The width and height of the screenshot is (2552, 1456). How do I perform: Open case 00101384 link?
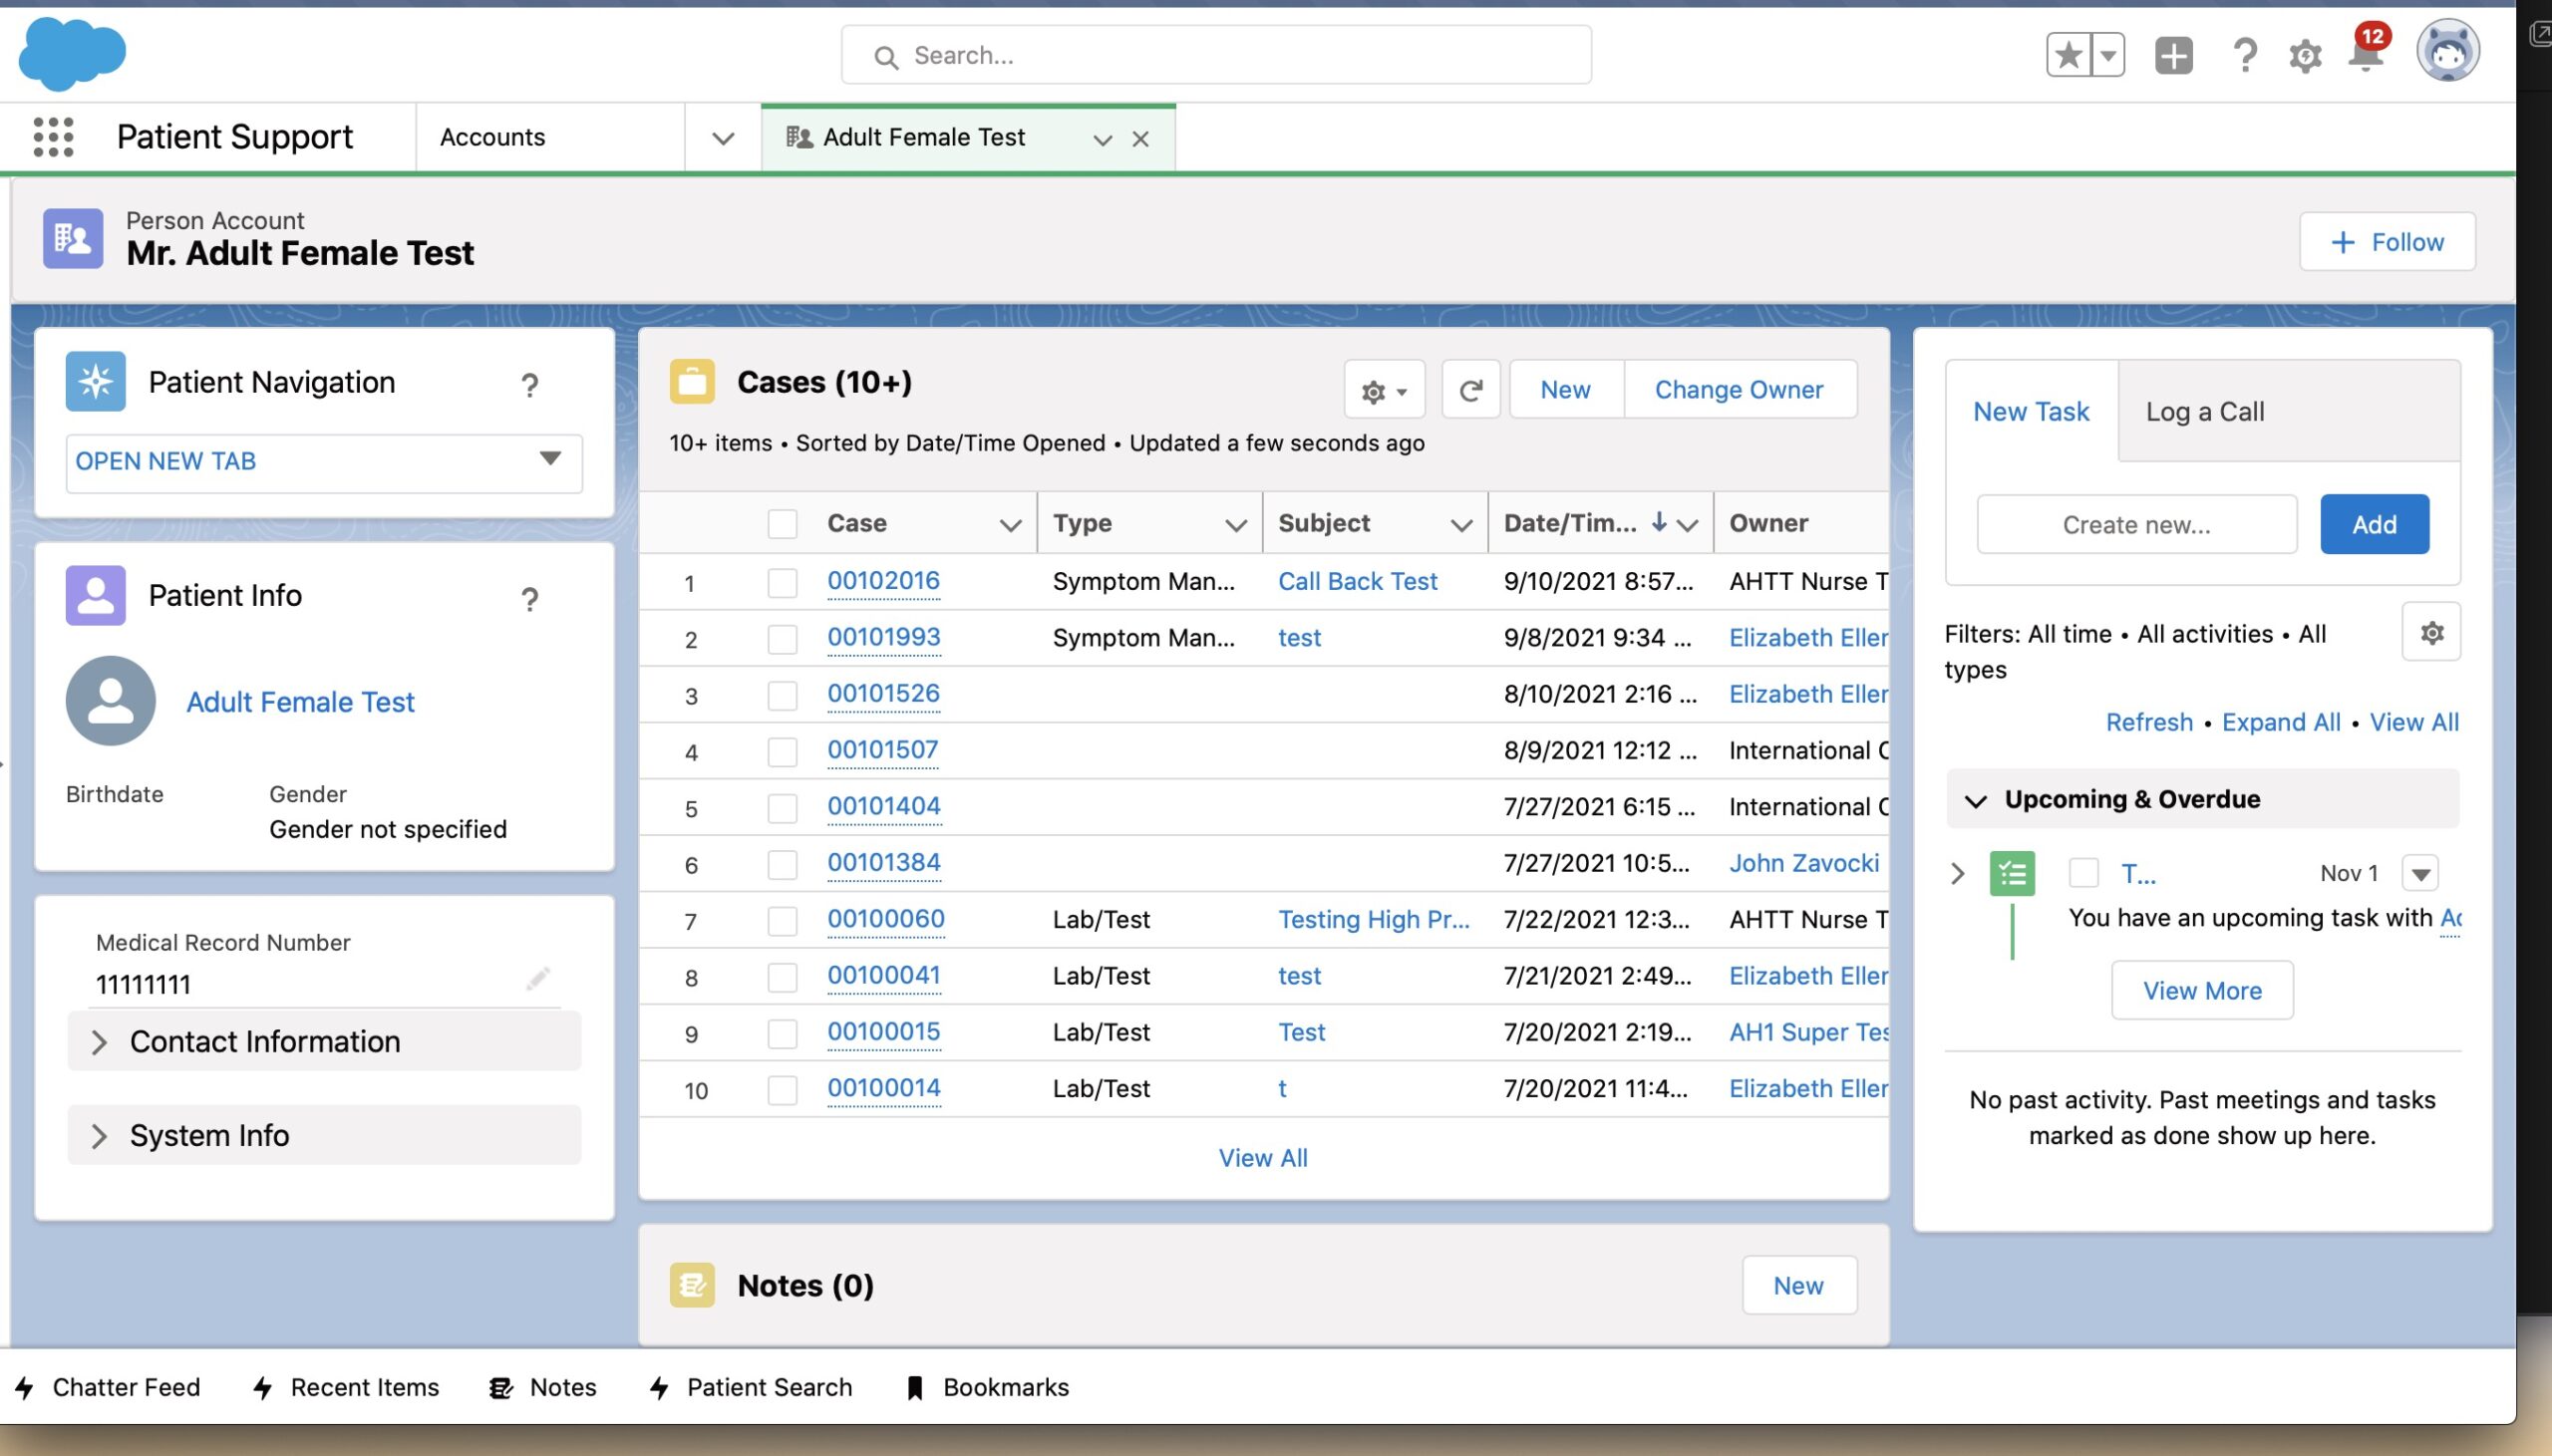(x=884, y=862)
